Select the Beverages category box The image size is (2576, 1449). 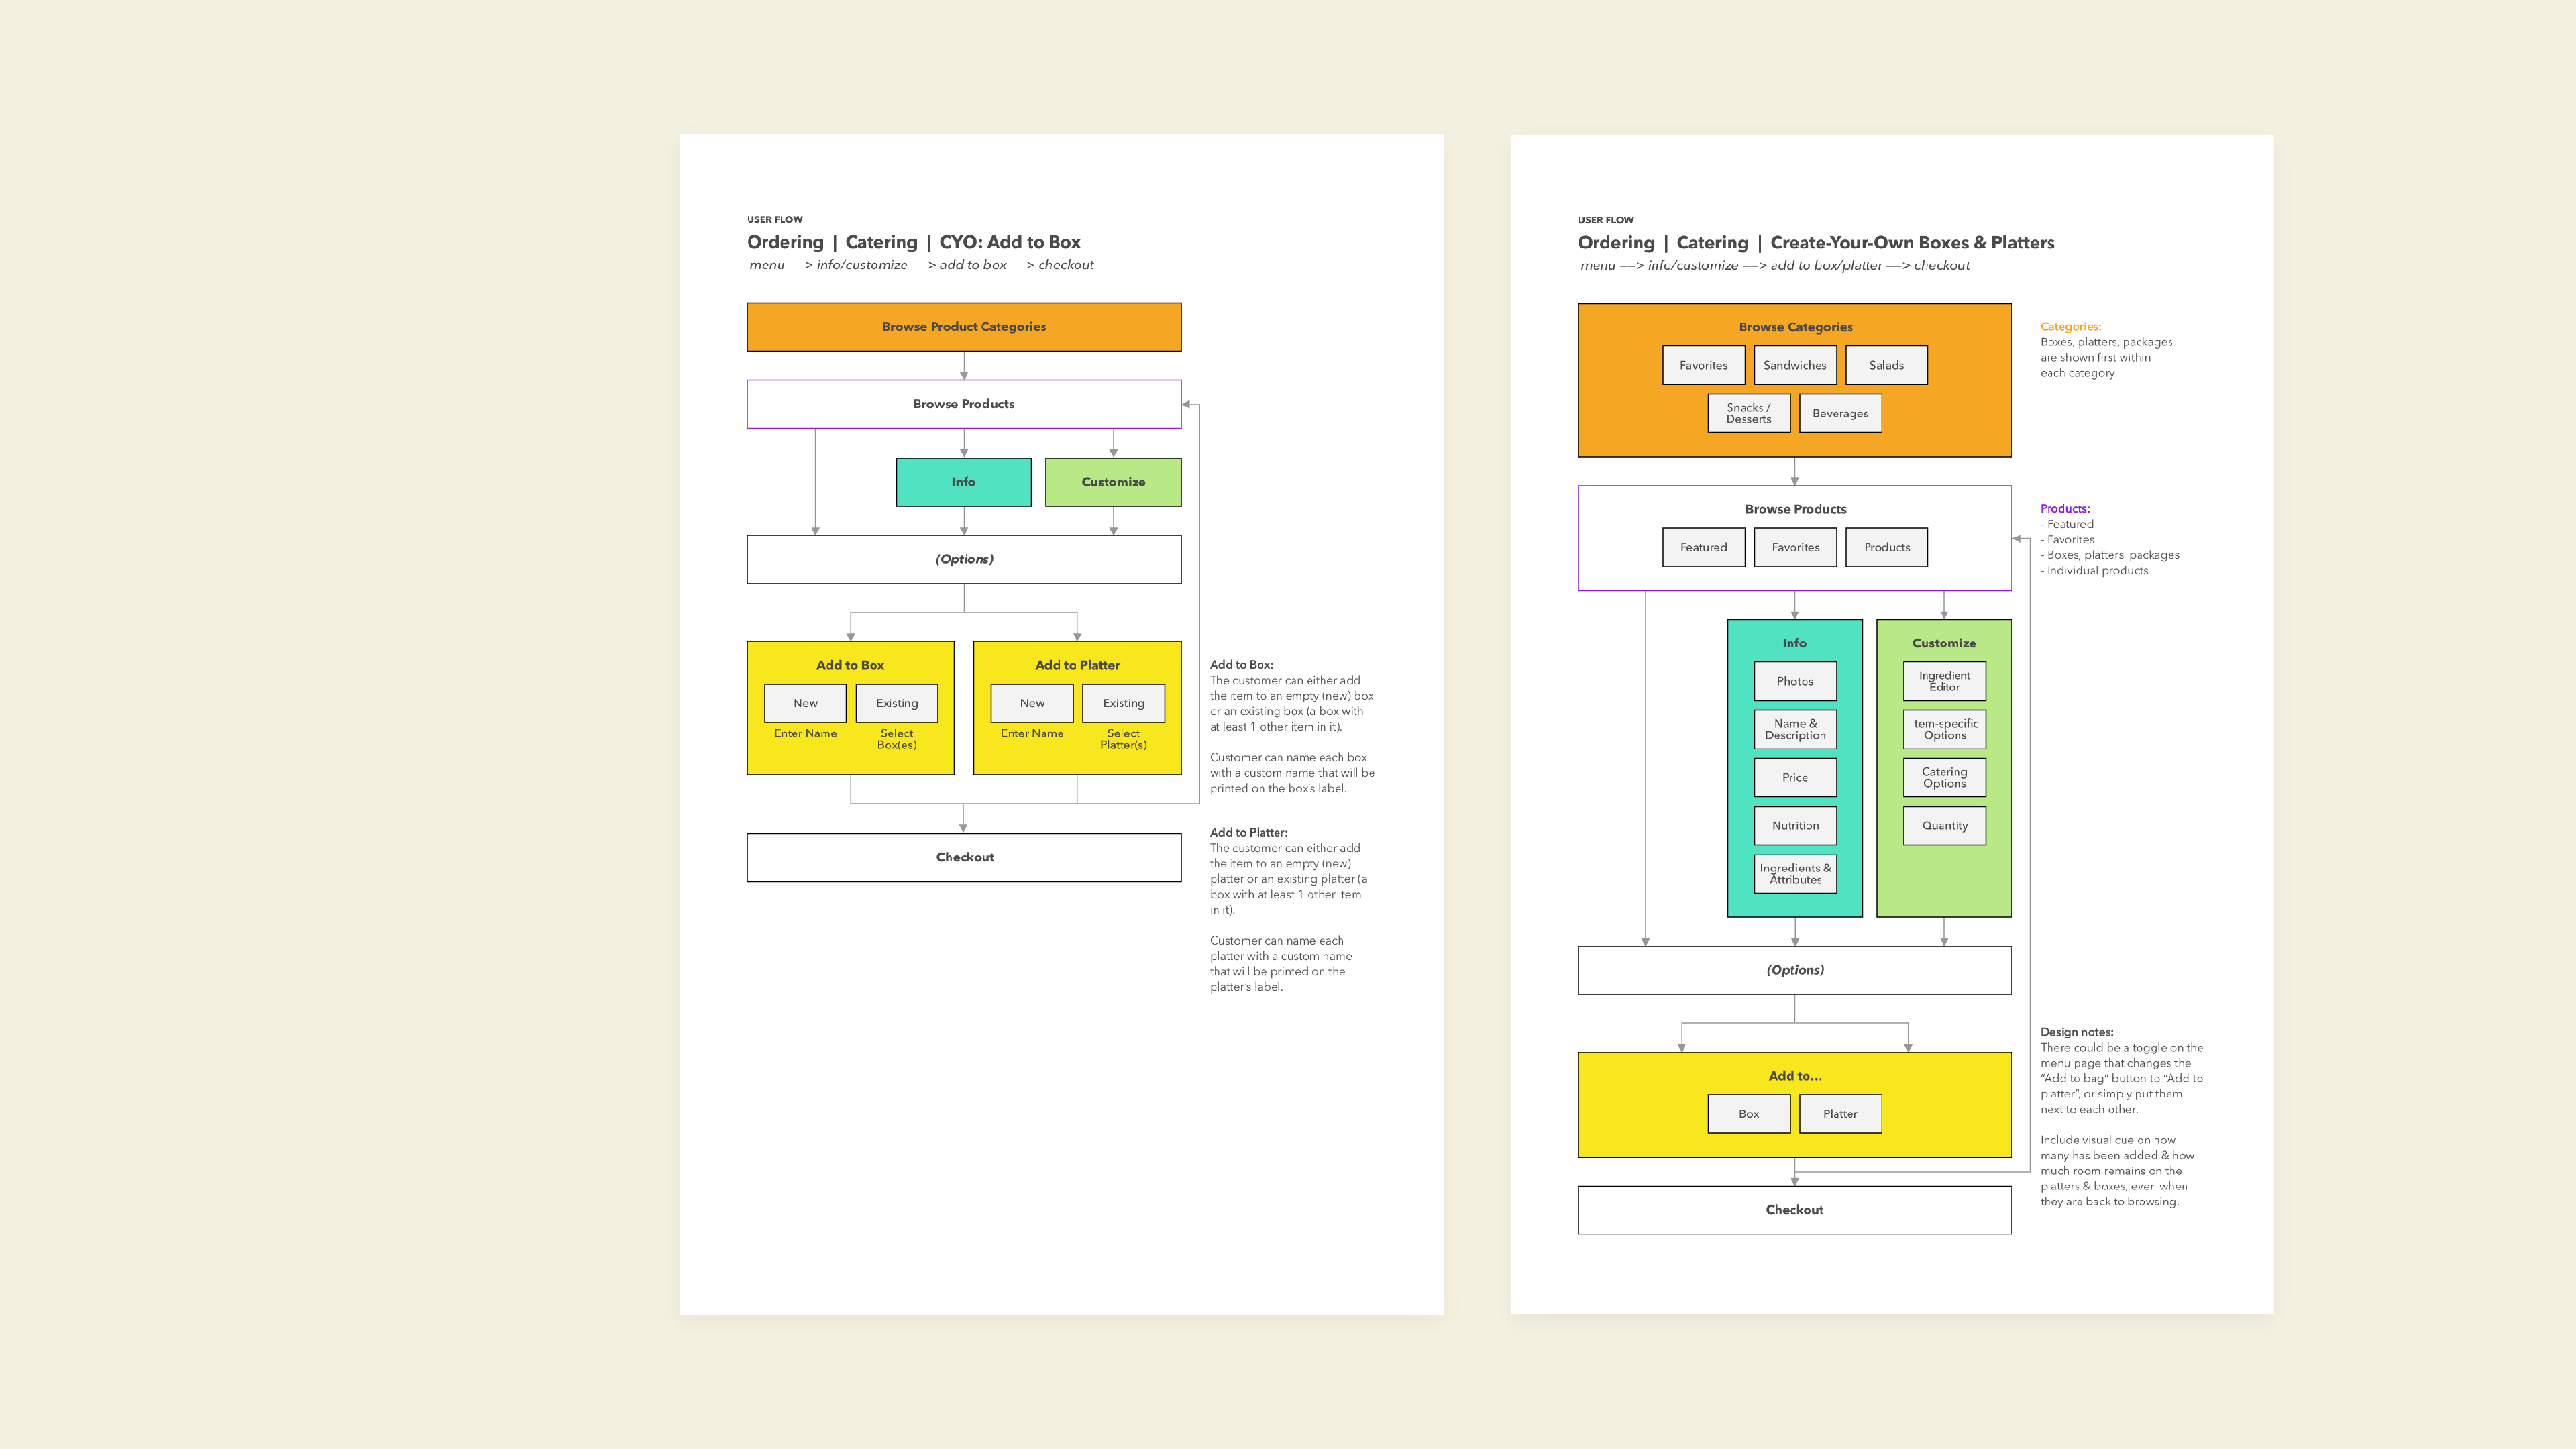(x=1840, y=413)
